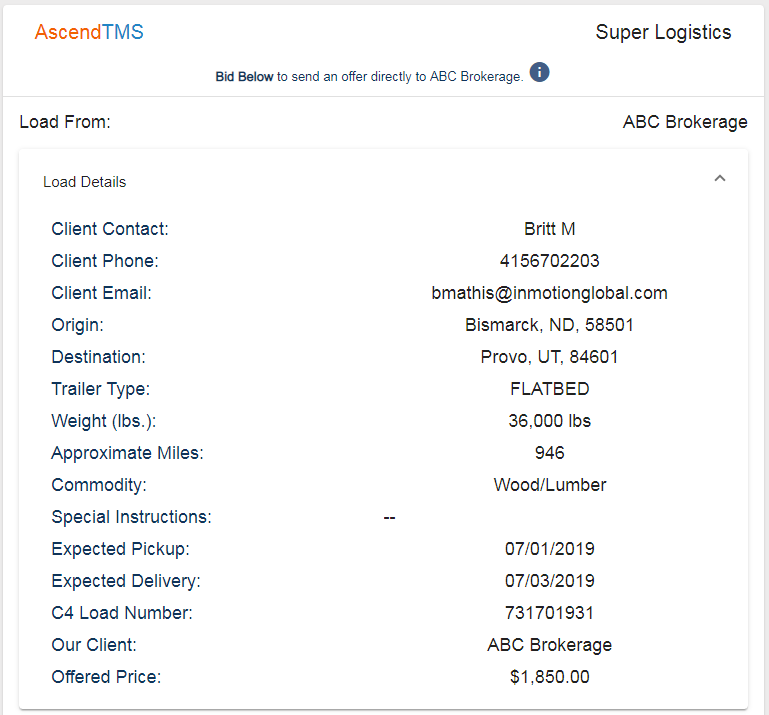Select the Load Details header

pyautogui.click(x=84, y=182)
